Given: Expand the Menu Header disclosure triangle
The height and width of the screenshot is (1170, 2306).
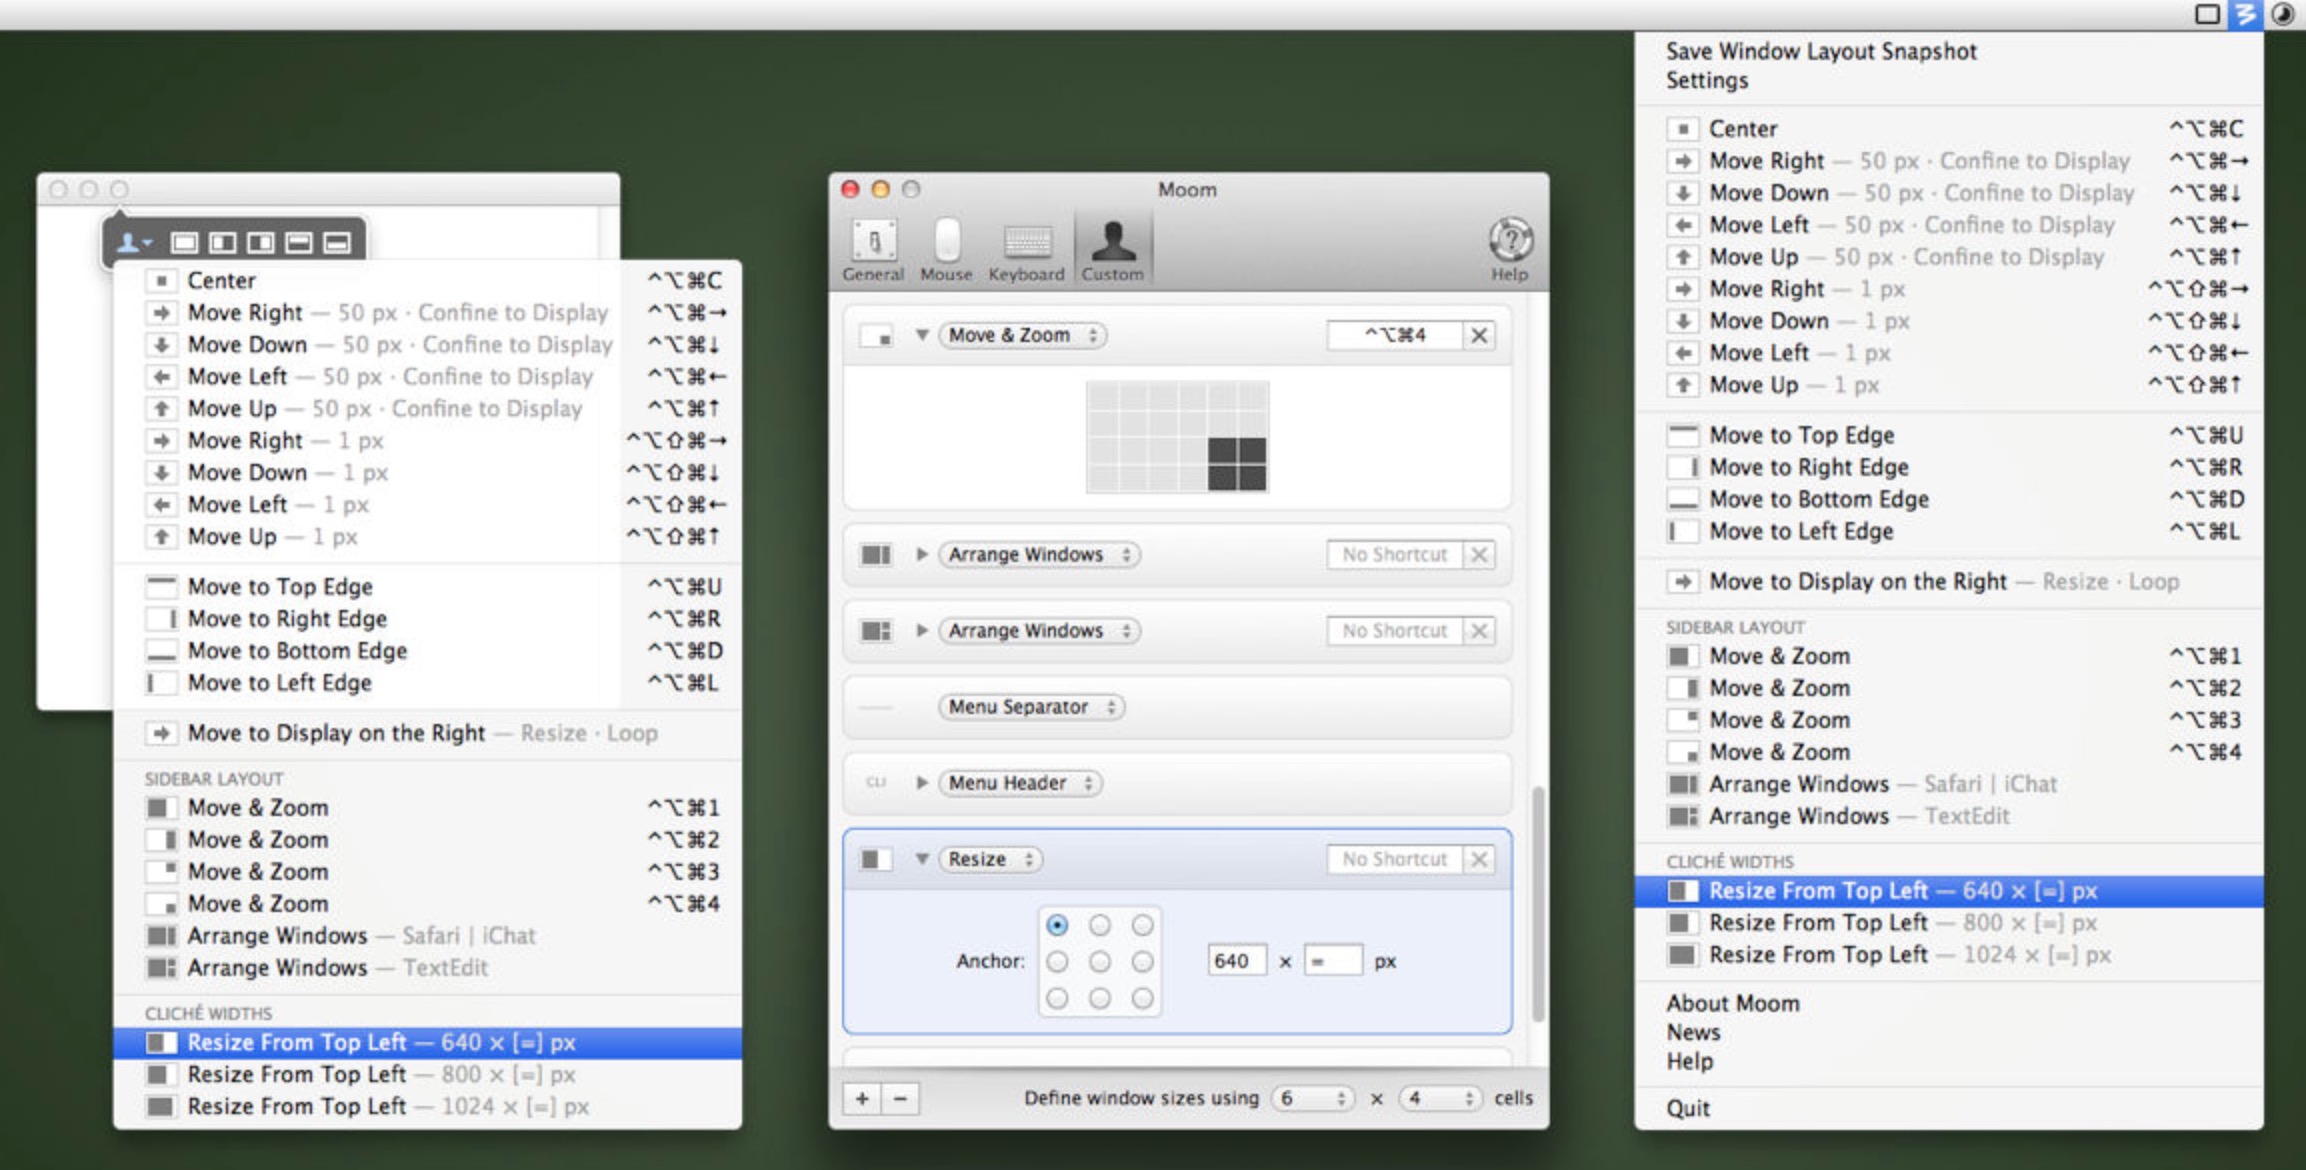Looking at the screenshot, I should (x=922, y=783).
